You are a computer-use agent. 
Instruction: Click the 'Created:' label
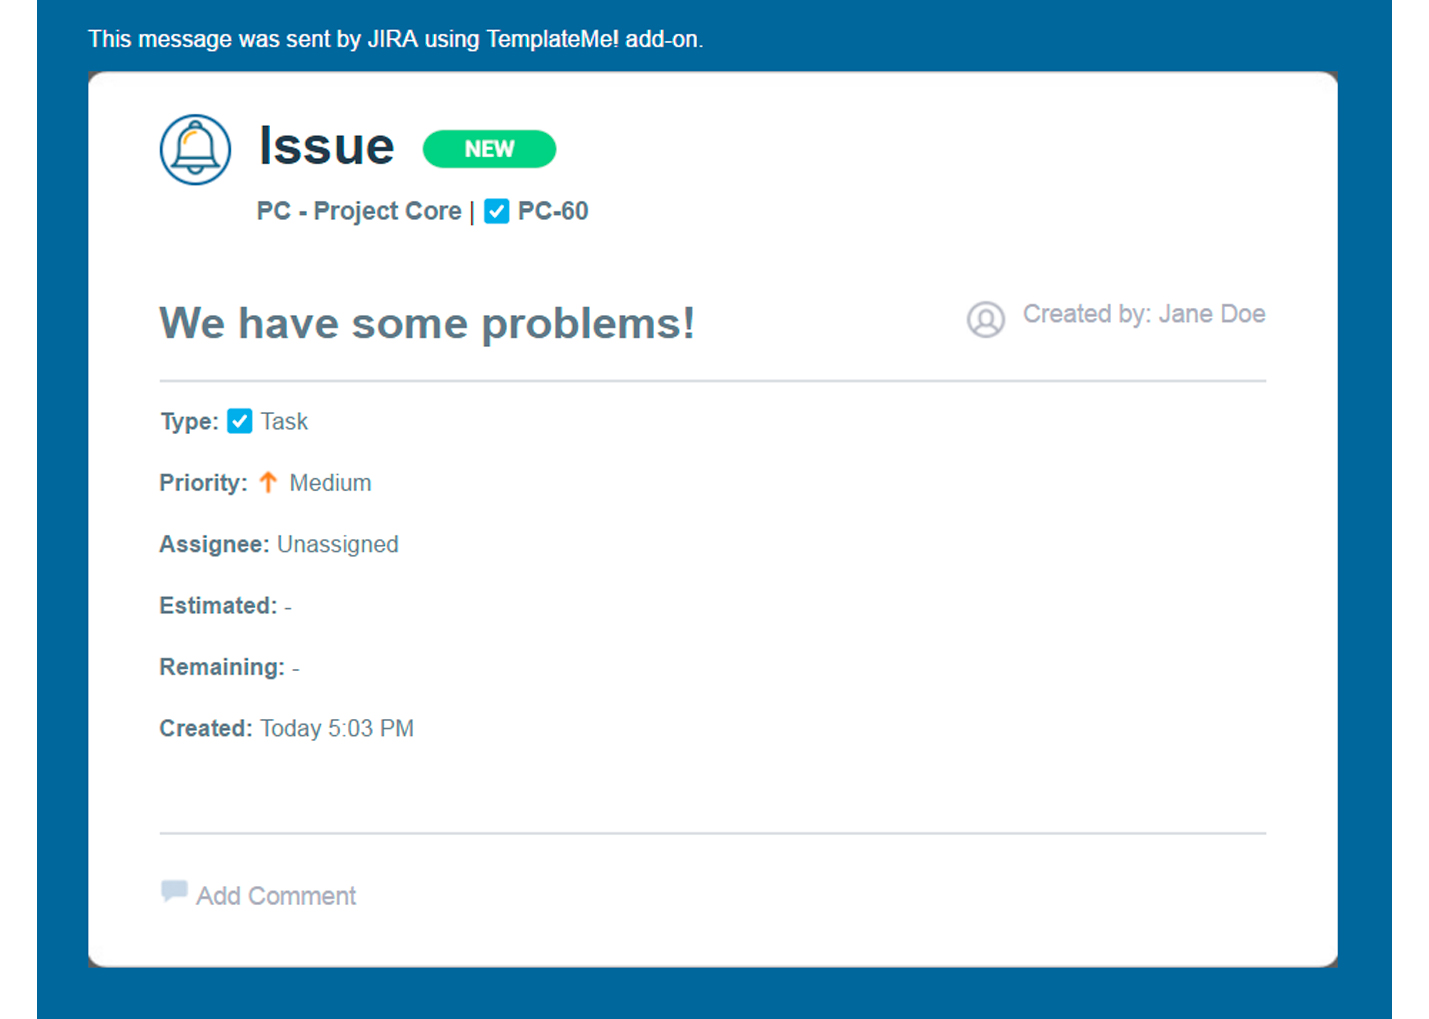[206, 728]
